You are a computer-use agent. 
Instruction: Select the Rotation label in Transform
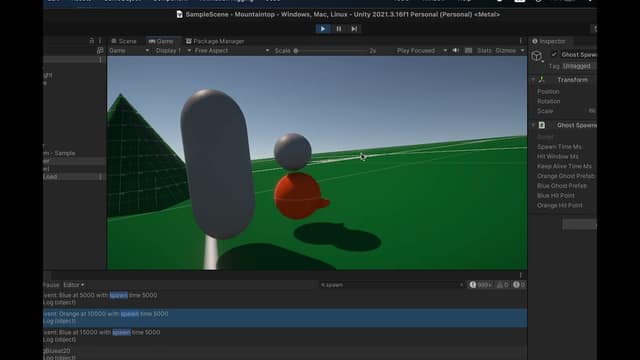pos(549,101)
